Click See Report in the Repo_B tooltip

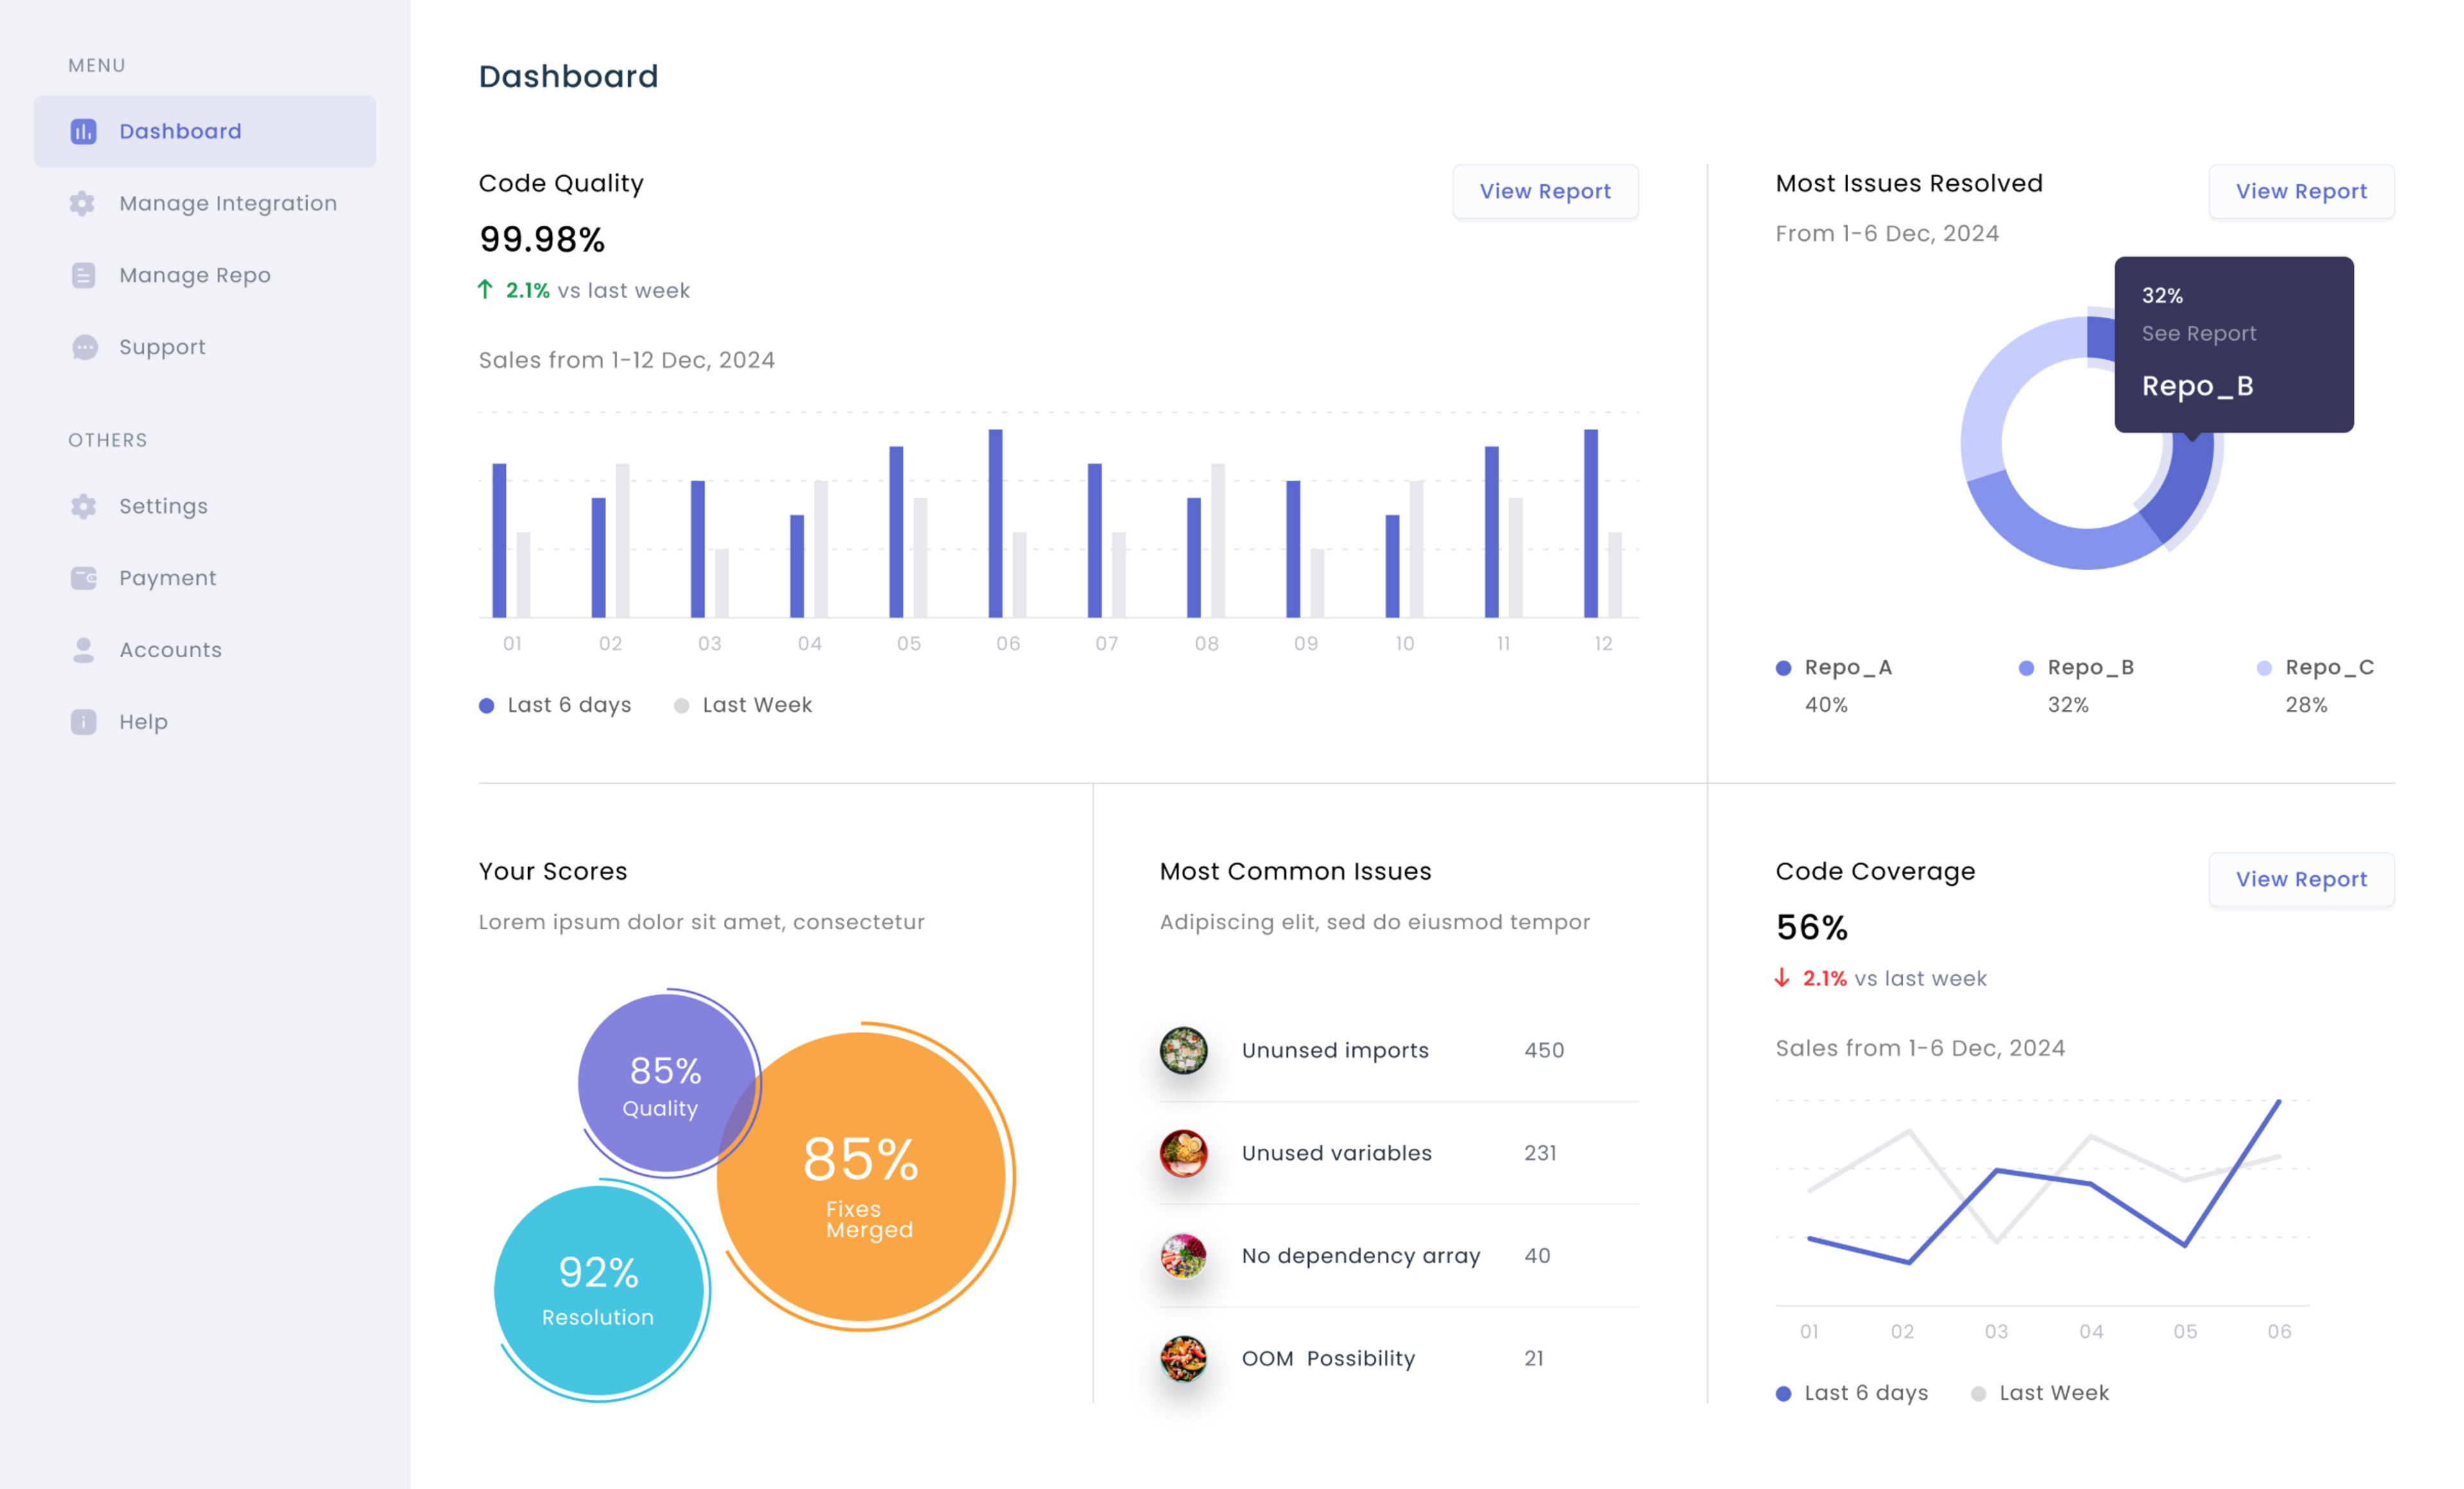tap(2198, 334)
